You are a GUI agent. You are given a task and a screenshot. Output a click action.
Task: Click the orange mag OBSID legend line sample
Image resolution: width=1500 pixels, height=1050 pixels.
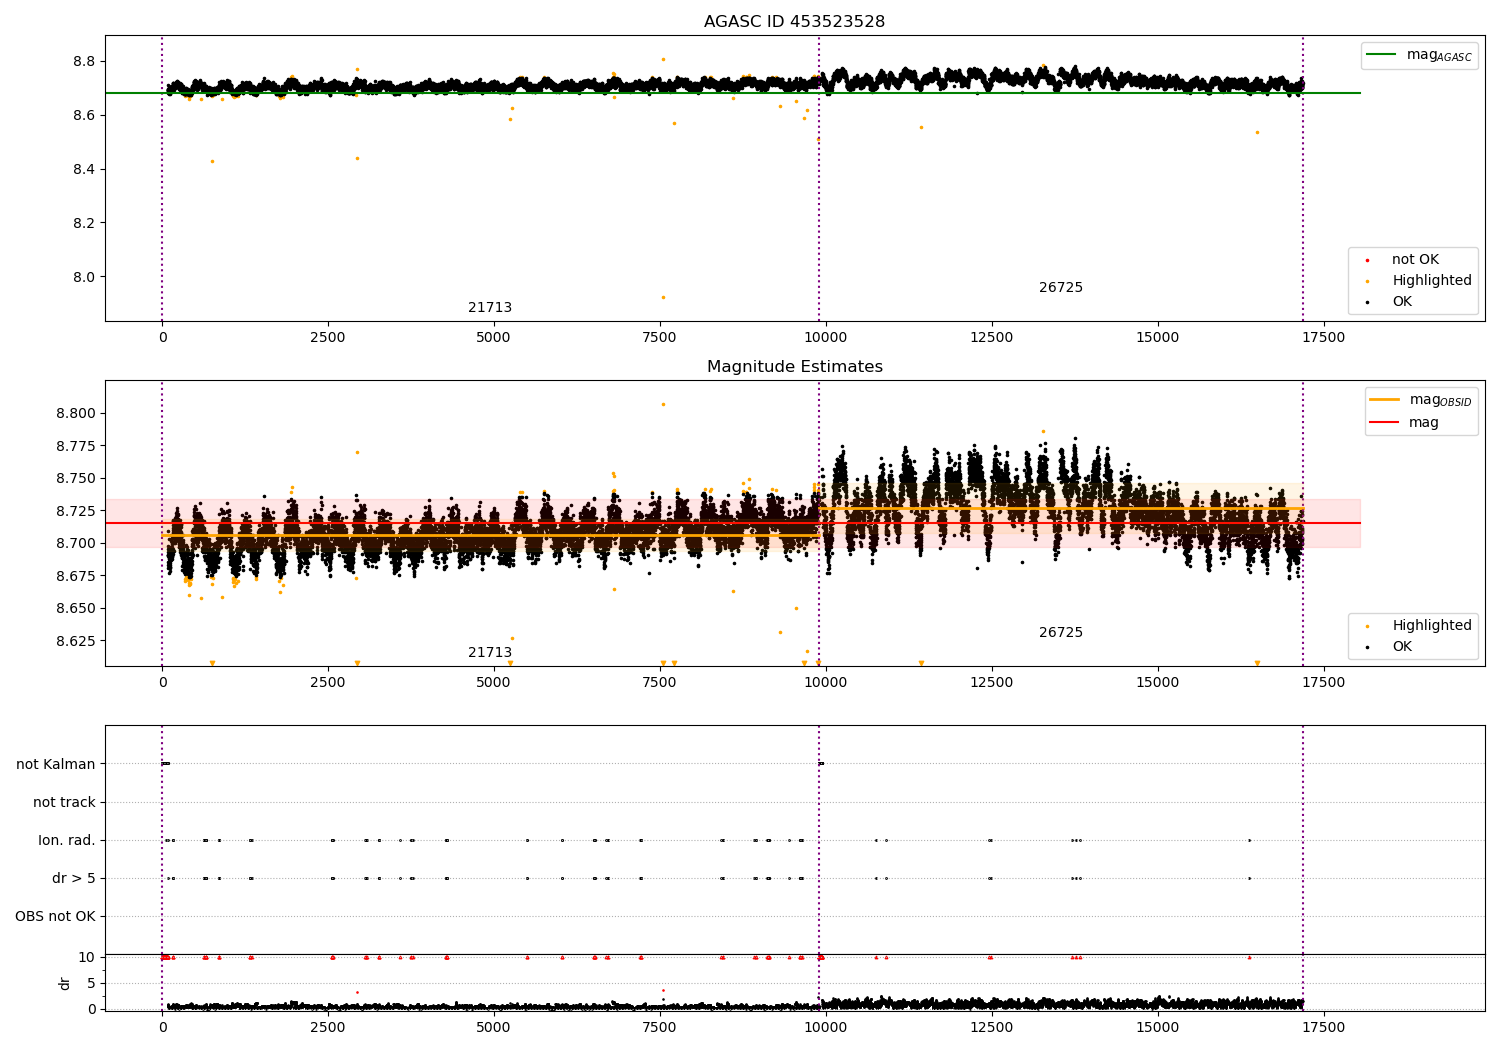coord(1385,400)
